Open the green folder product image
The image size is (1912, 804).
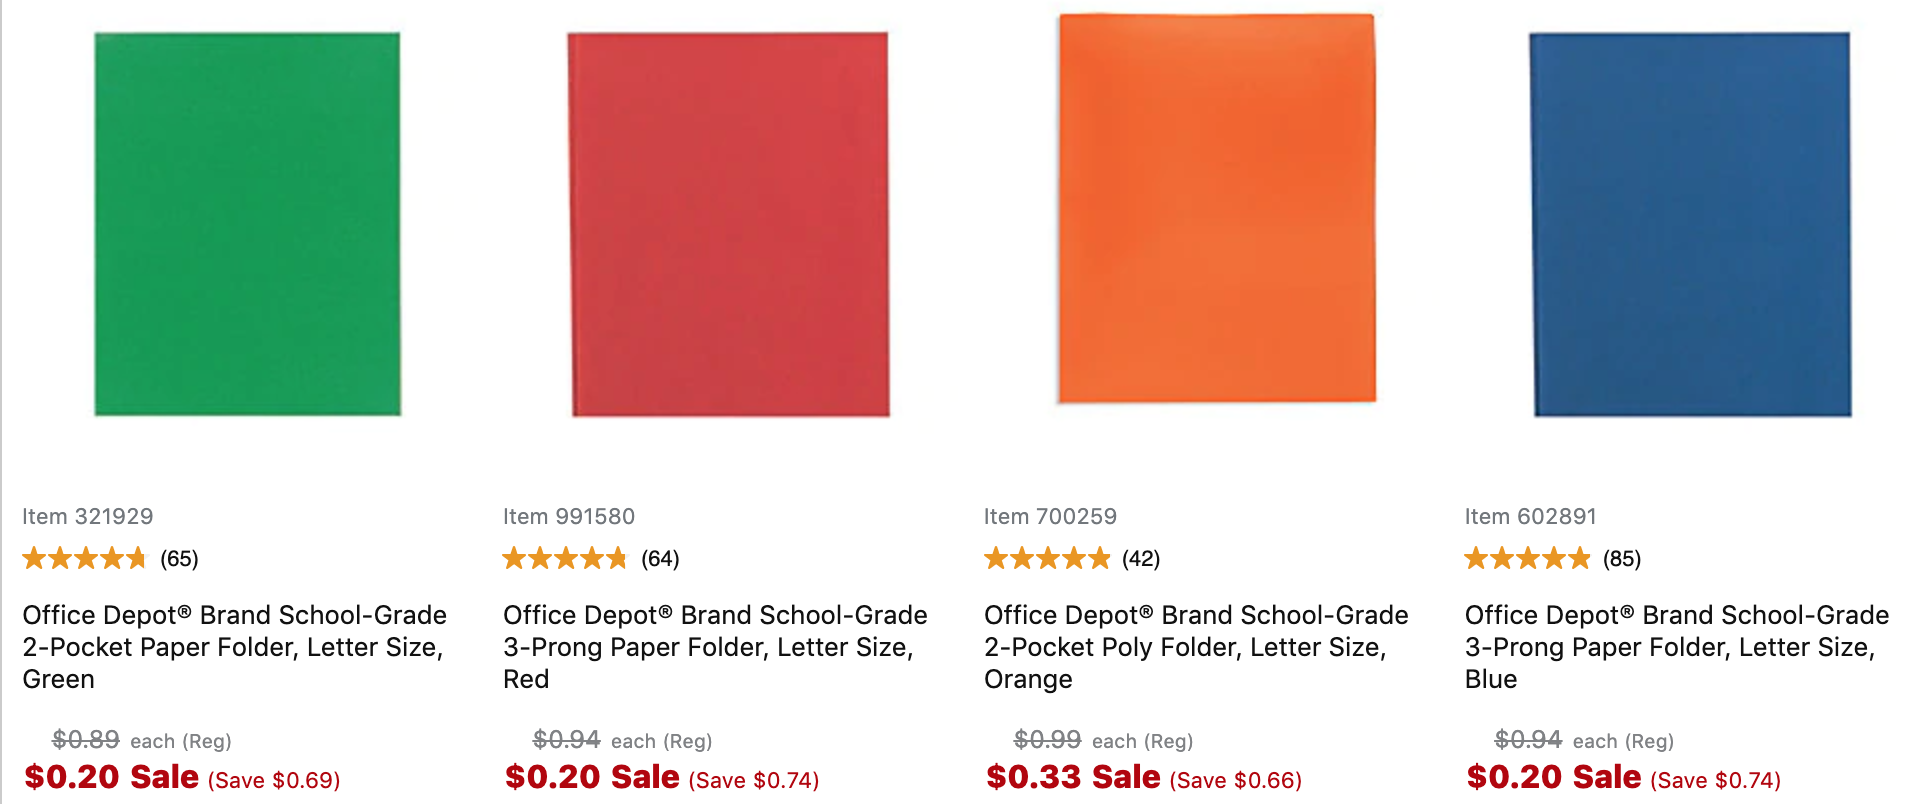pos(247,224)
